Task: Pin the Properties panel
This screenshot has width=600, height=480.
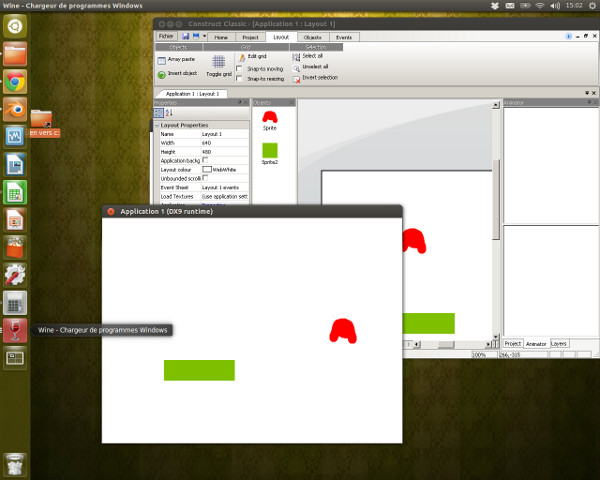Action: (x=240, y=102)
